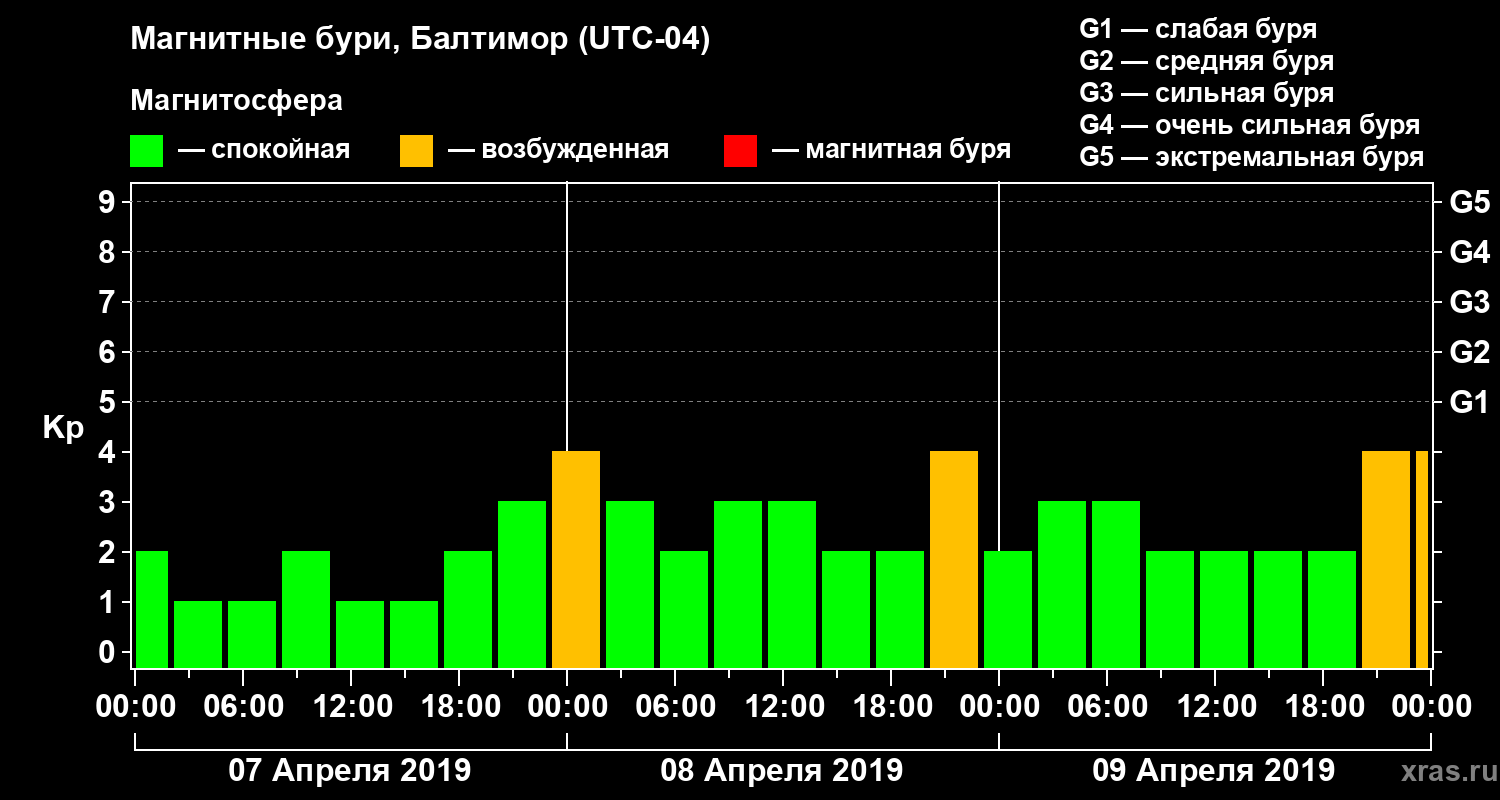1500x800 pixels.
Task: Click green Kp 3 bar at 12:00 on 08 Апреля
Action: click(x=792, y=584)
